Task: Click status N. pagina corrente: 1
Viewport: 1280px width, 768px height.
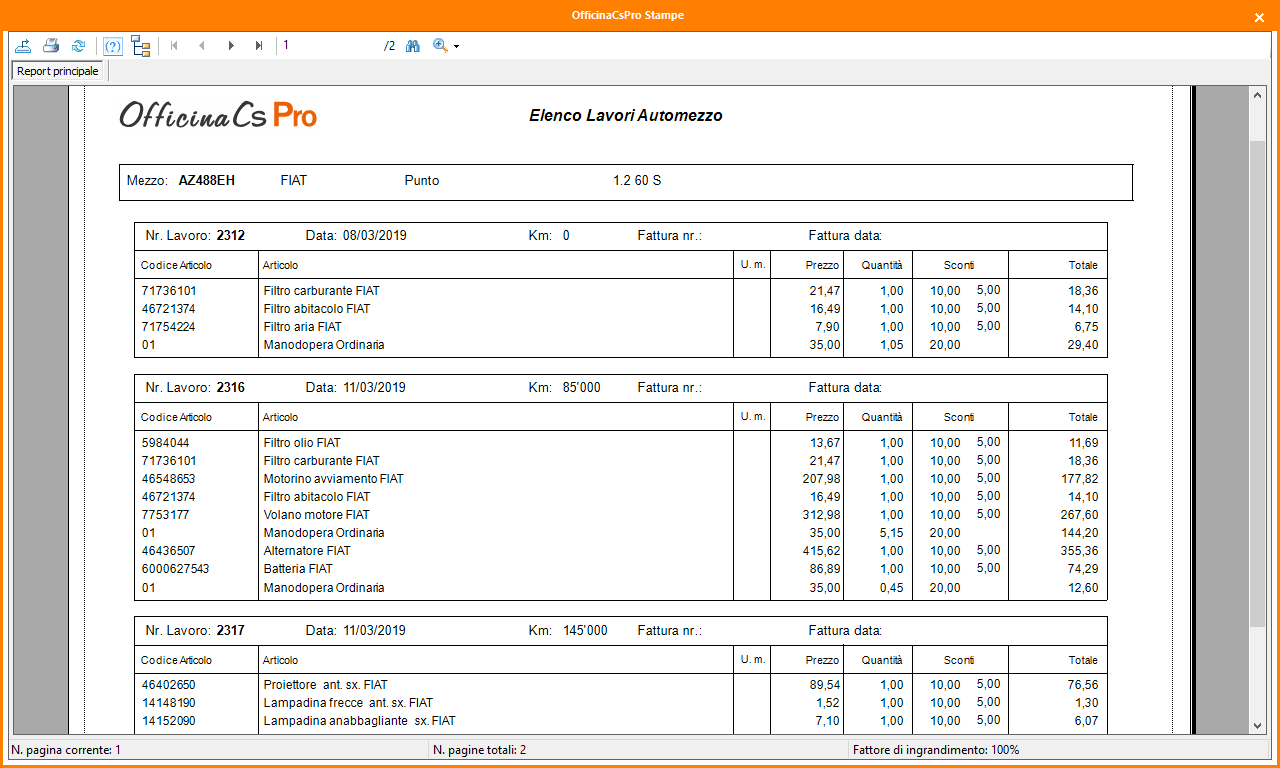Action: coord(67,750)
